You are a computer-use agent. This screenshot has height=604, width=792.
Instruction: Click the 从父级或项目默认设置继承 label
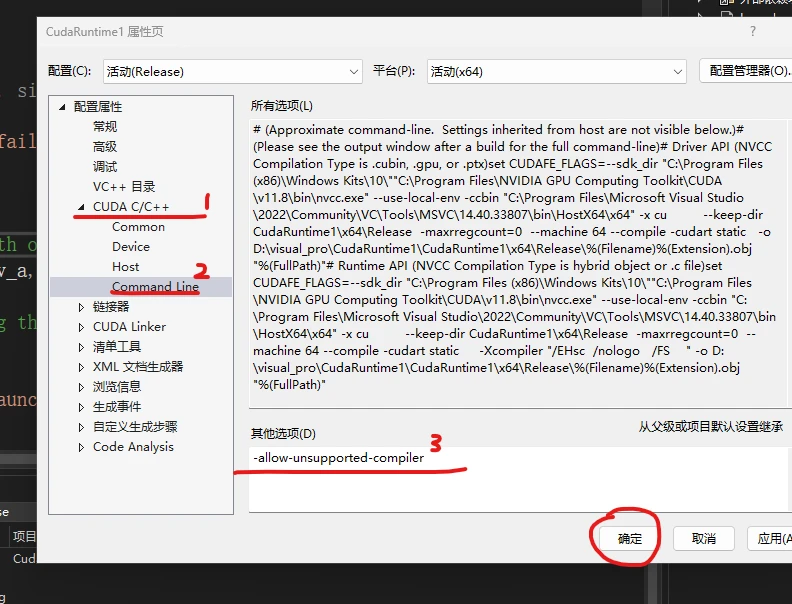coord(711,427)
